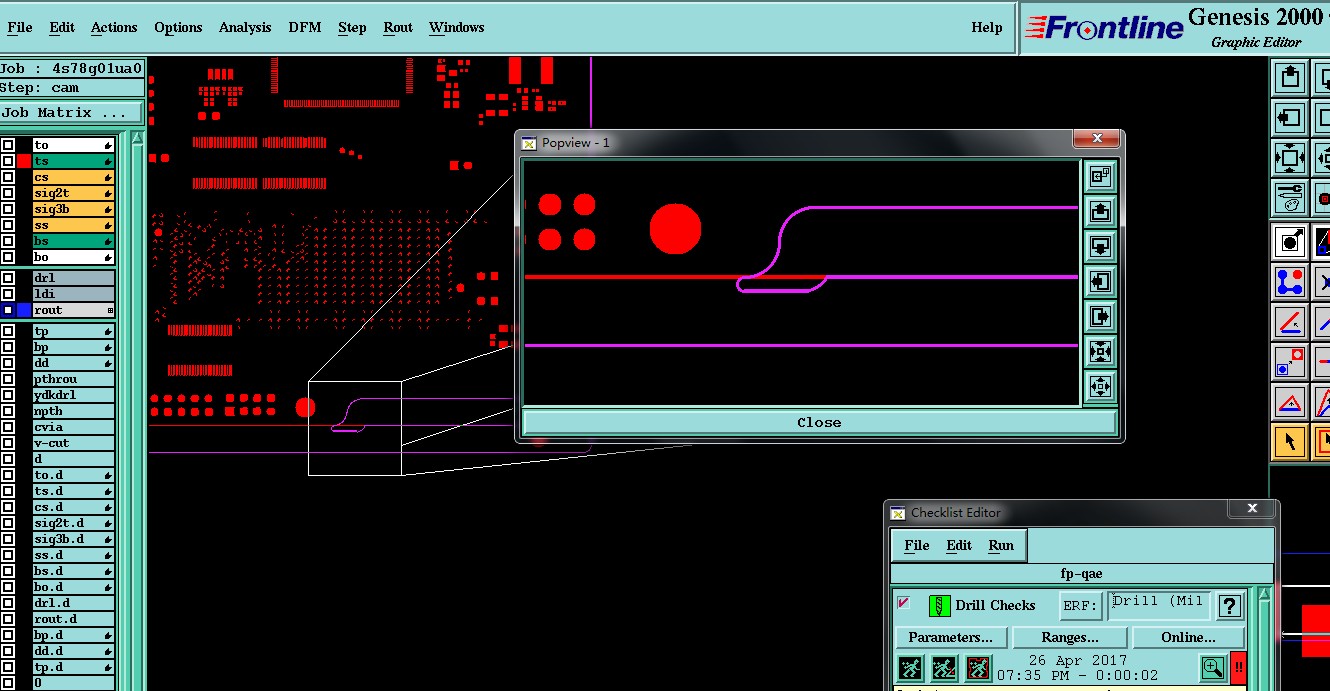Open the Ranges... dialog

(1070, 637)
